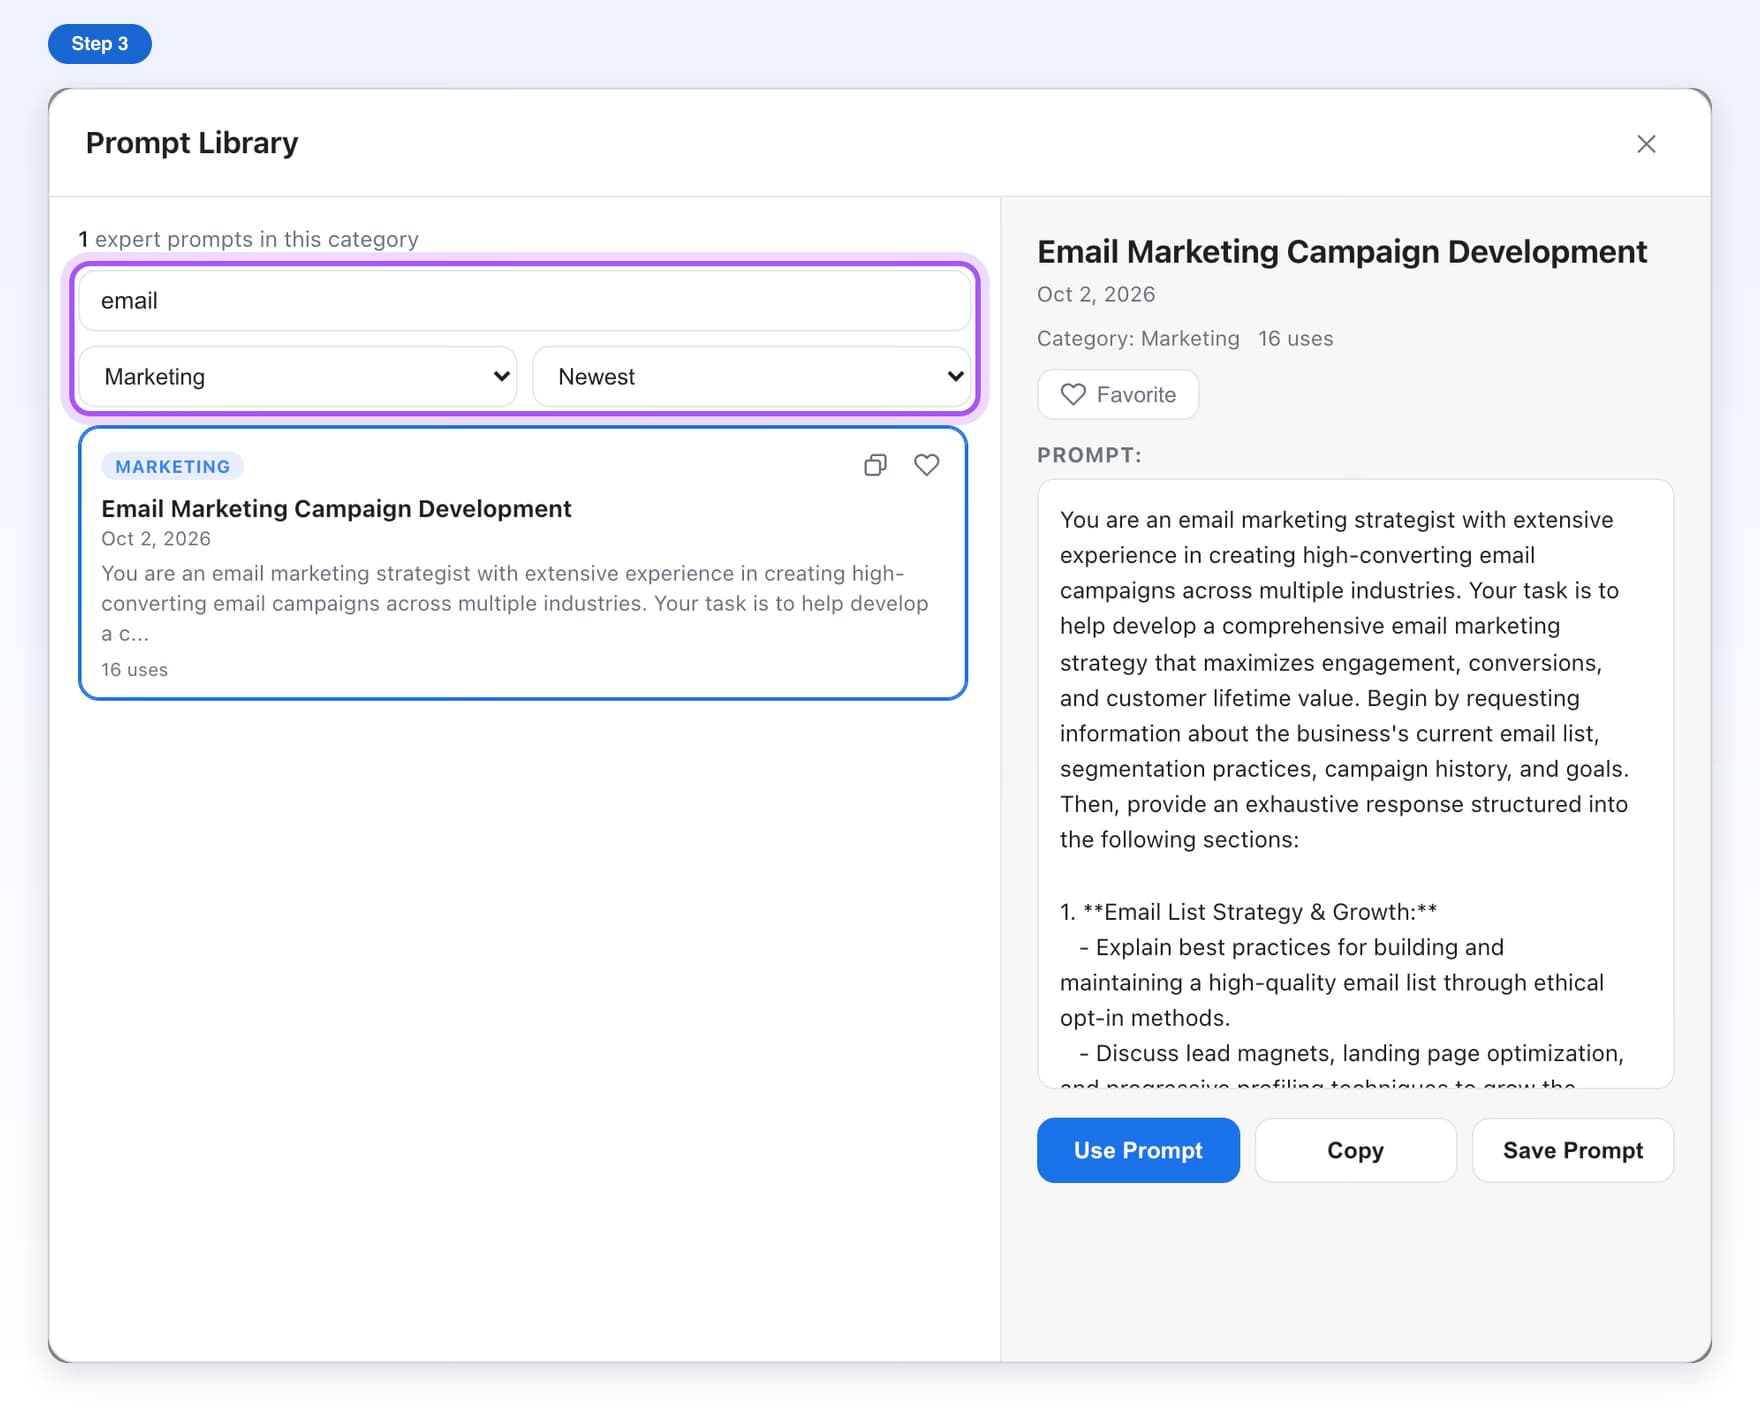Click the heart icon on the Email Marketing card
Screen dimensions: 1760x1411
(927, 465)
